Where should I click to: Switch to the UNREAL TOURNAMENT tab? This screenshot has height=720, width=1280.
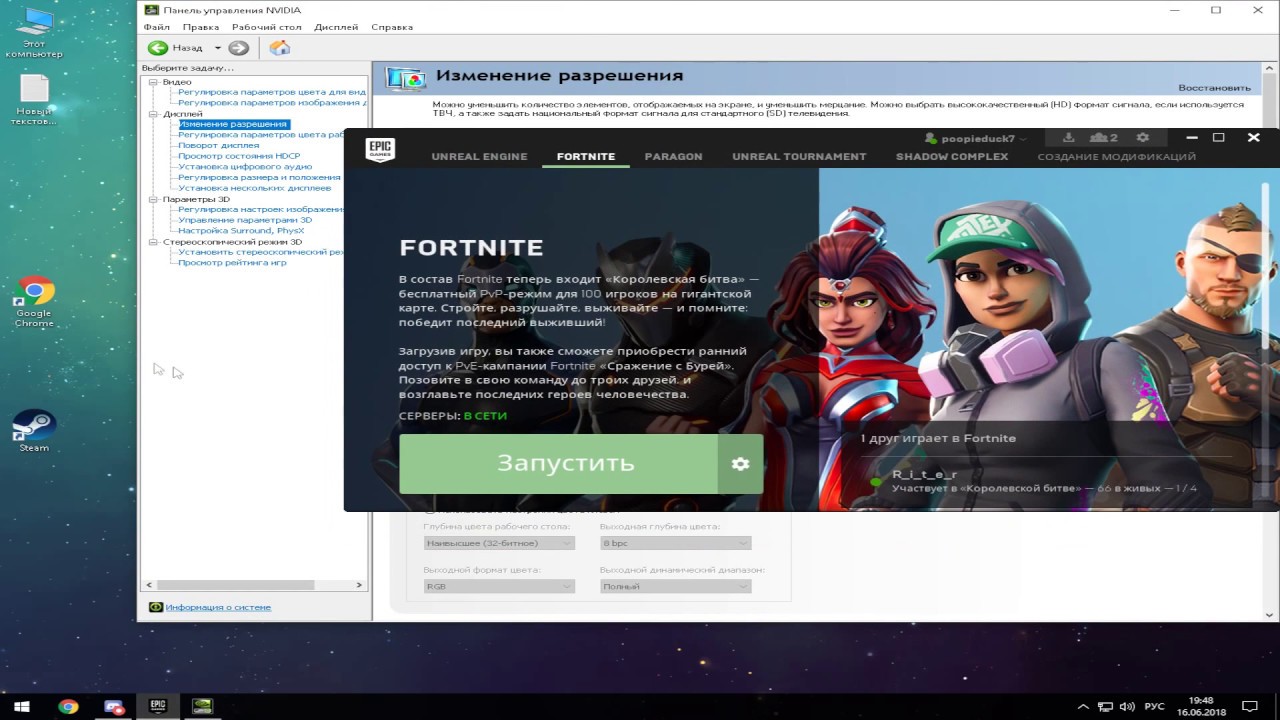(x=799, y=156)
